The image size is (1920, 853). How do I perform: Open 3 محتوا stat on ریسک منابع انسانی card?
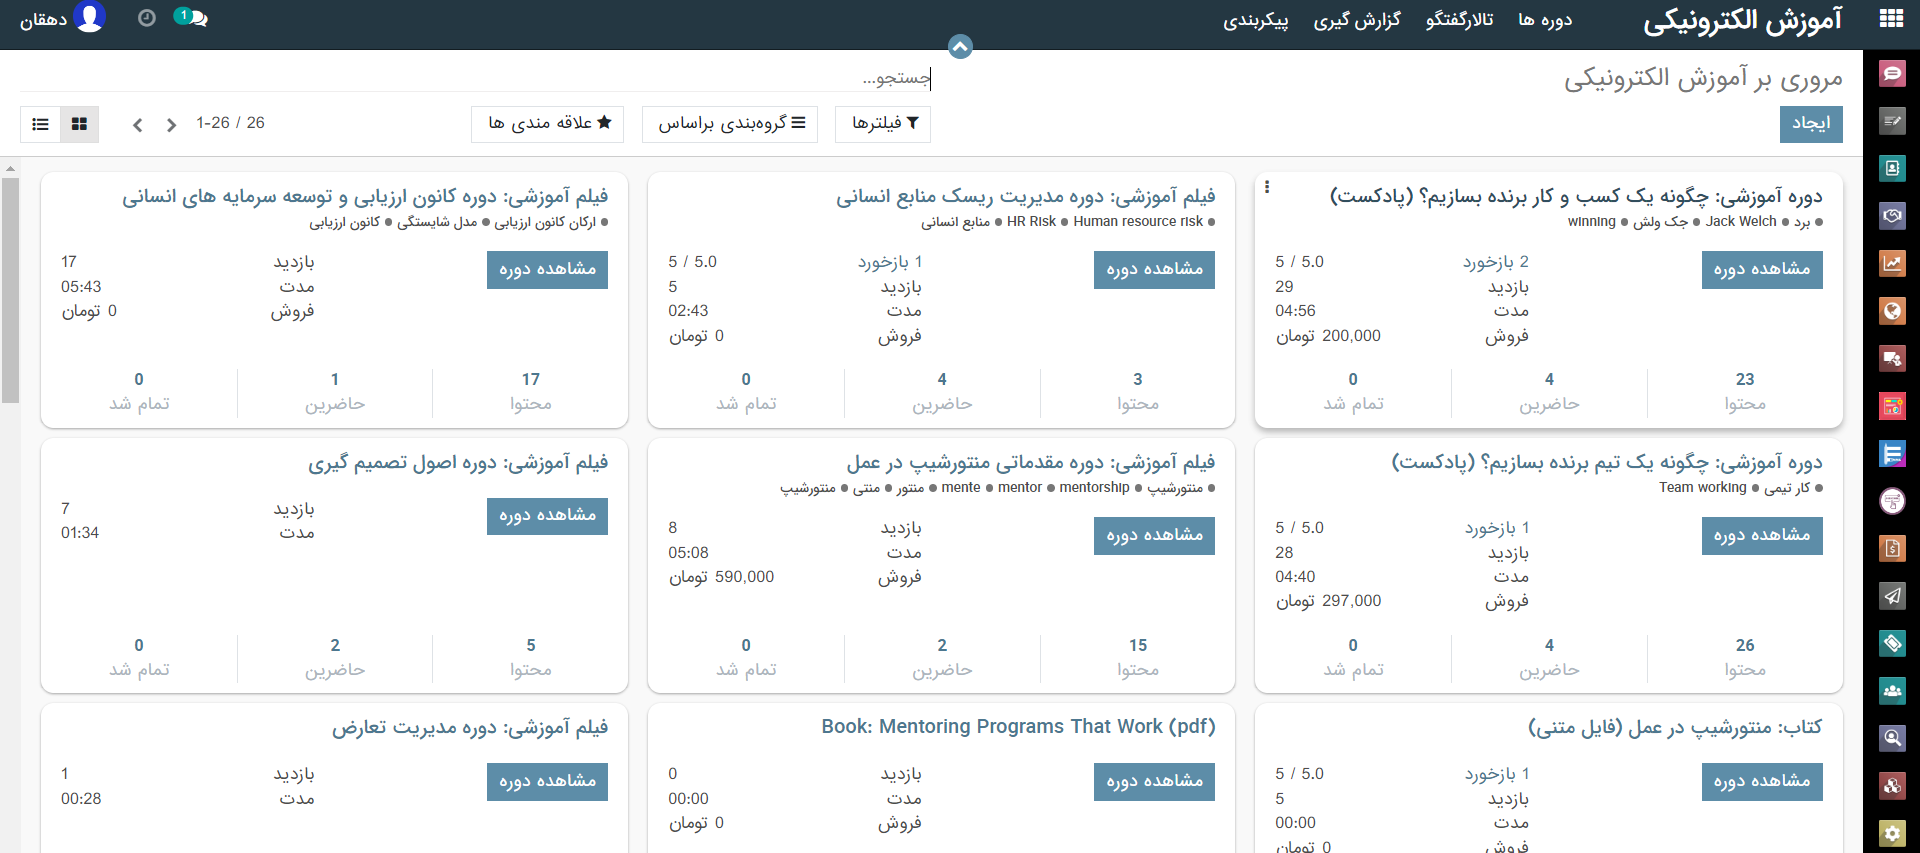pyautogui.click(x=1138, y=392)
